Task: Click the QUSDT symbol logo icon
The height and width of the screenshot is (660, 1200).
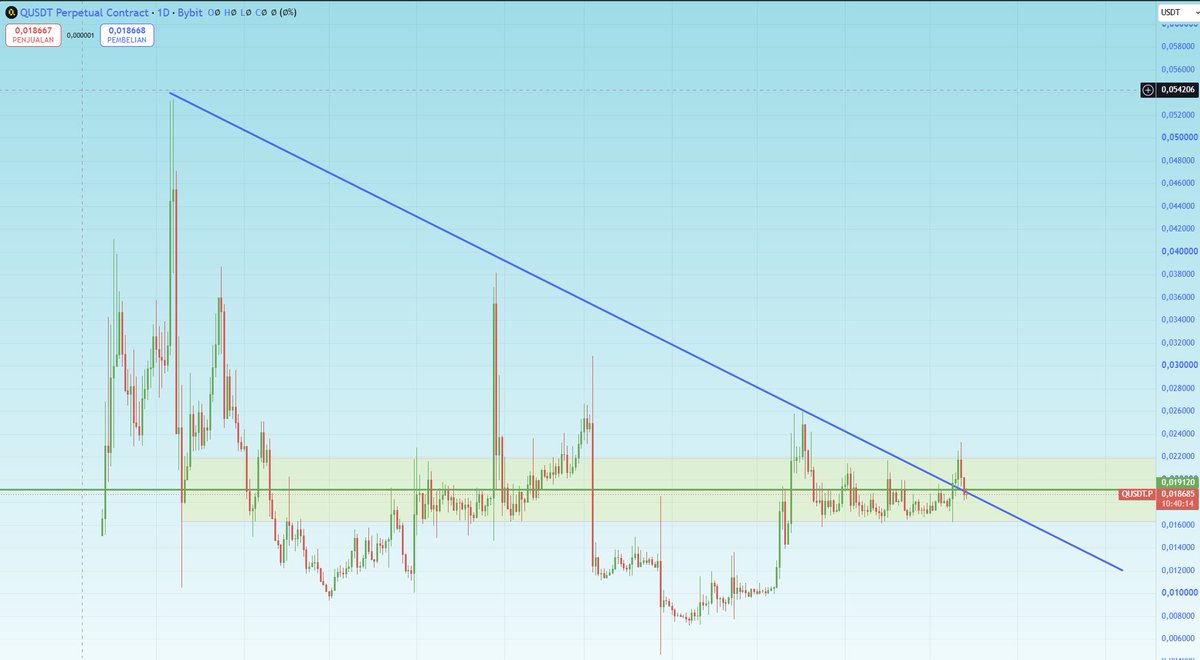Action: click(x=12, y=12)
